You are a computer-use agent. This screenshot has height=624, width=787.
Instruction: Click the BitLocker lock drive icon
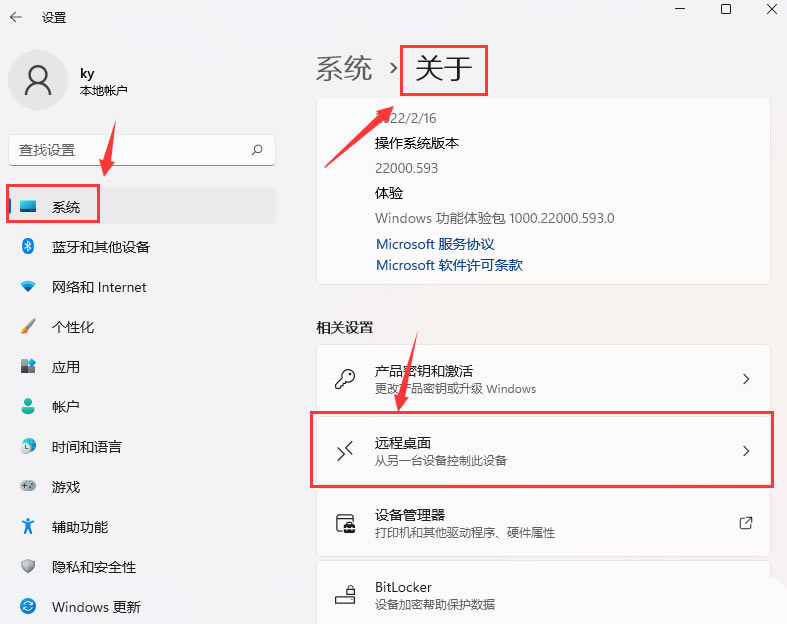[345, 595]
